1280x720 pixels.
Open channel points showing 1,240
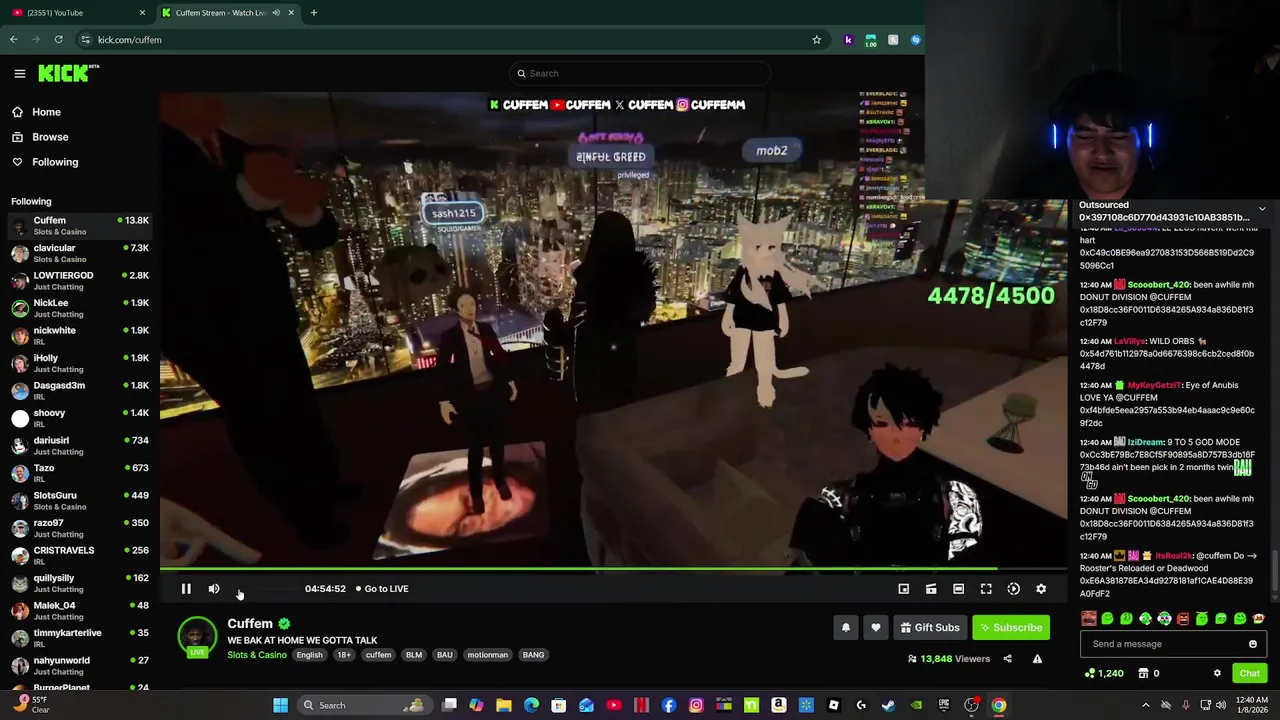(x=1105, y=673)
